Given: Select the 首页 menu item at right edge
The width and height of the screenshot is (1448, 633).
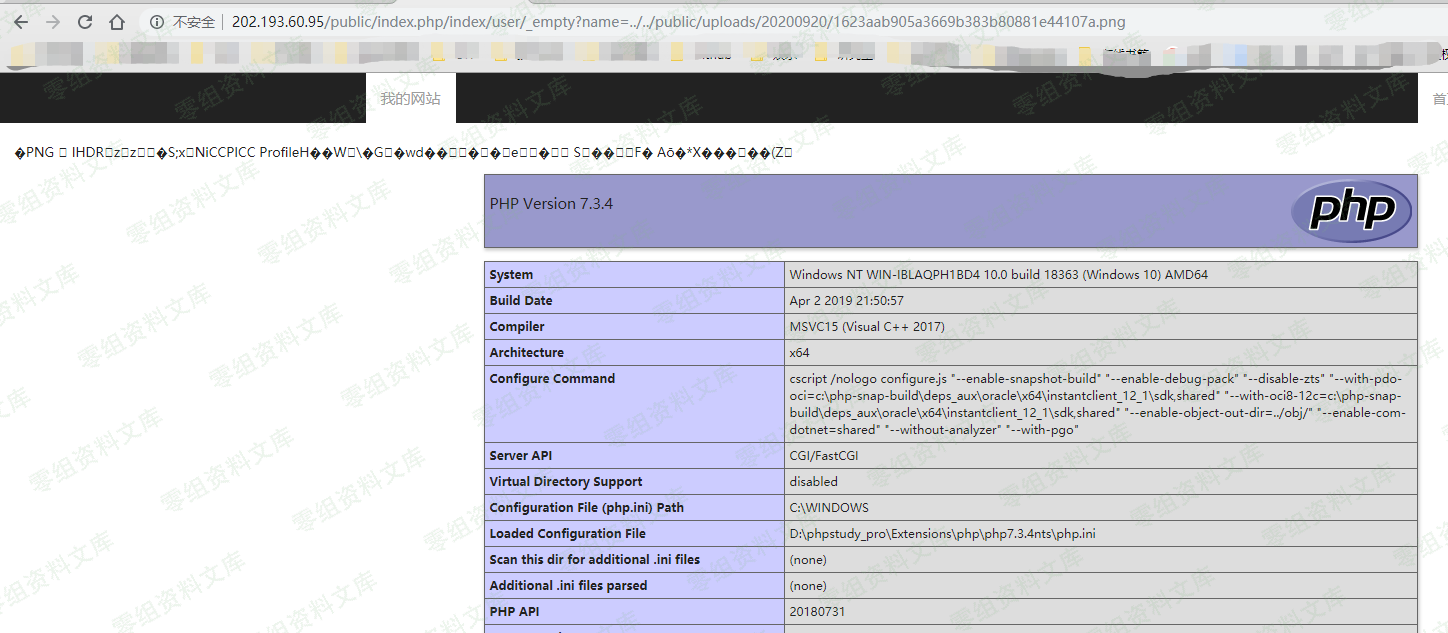Looking at the screenshot, I should coord(1439,99).
